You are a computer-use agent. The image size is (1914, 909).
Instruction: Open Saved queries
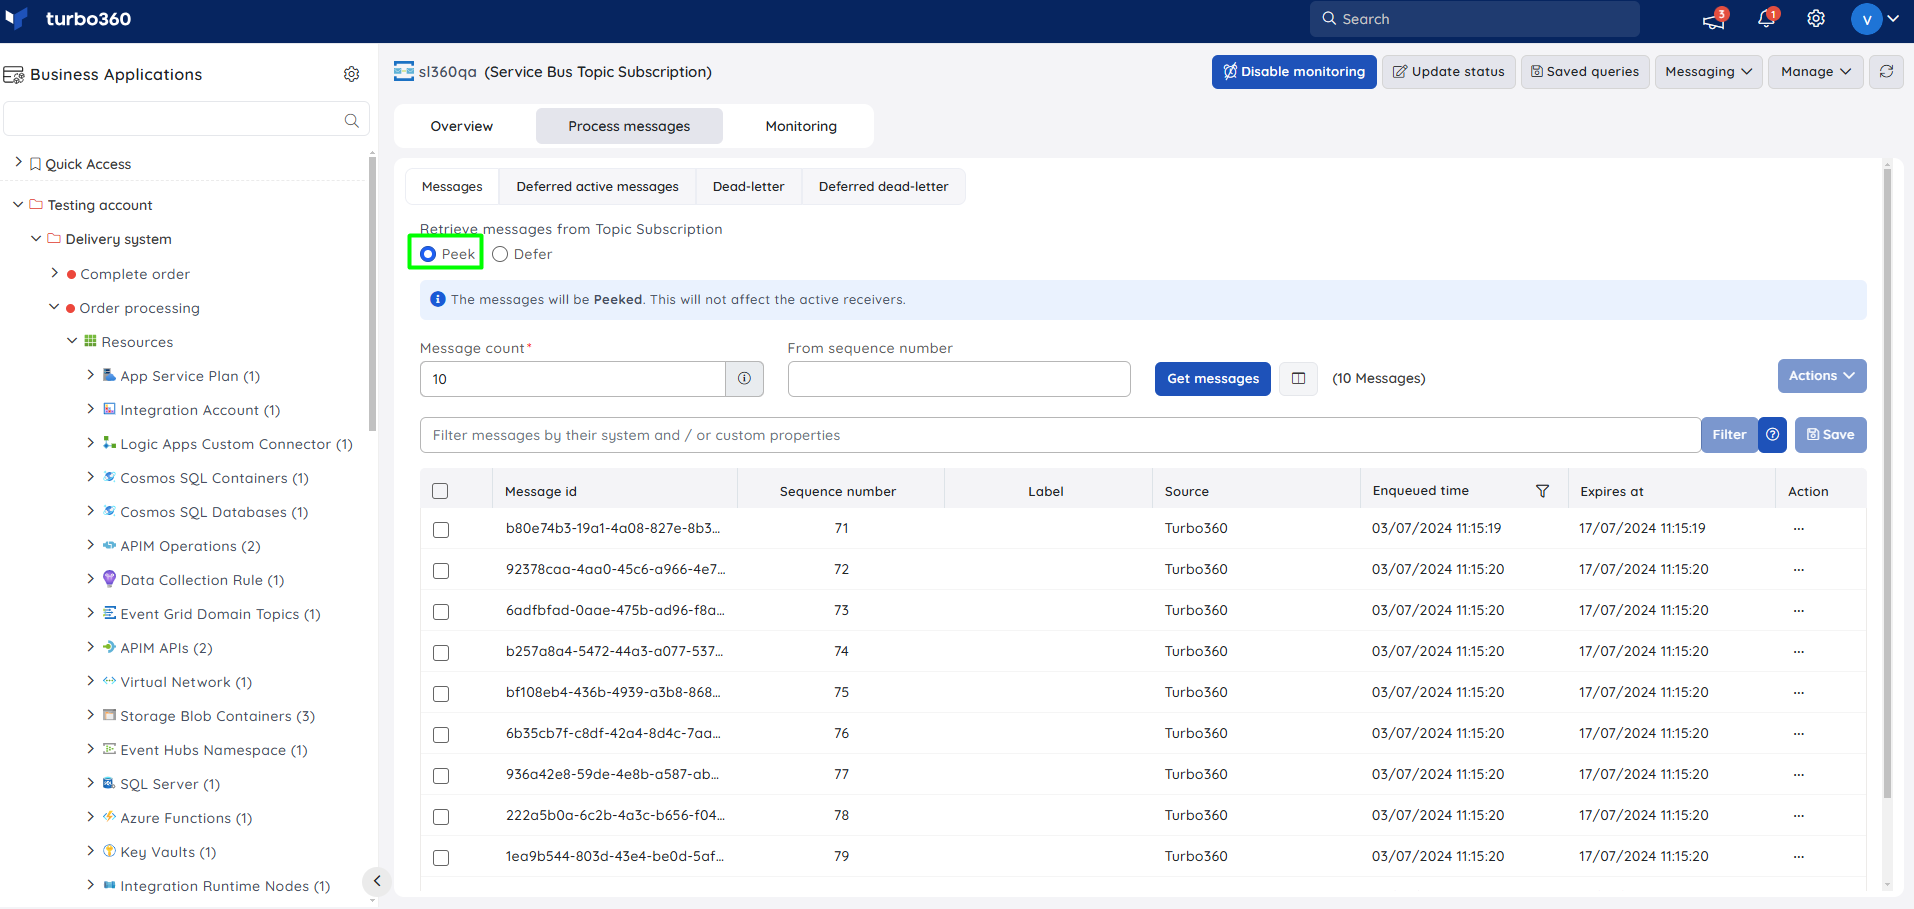click(1585, 72)
